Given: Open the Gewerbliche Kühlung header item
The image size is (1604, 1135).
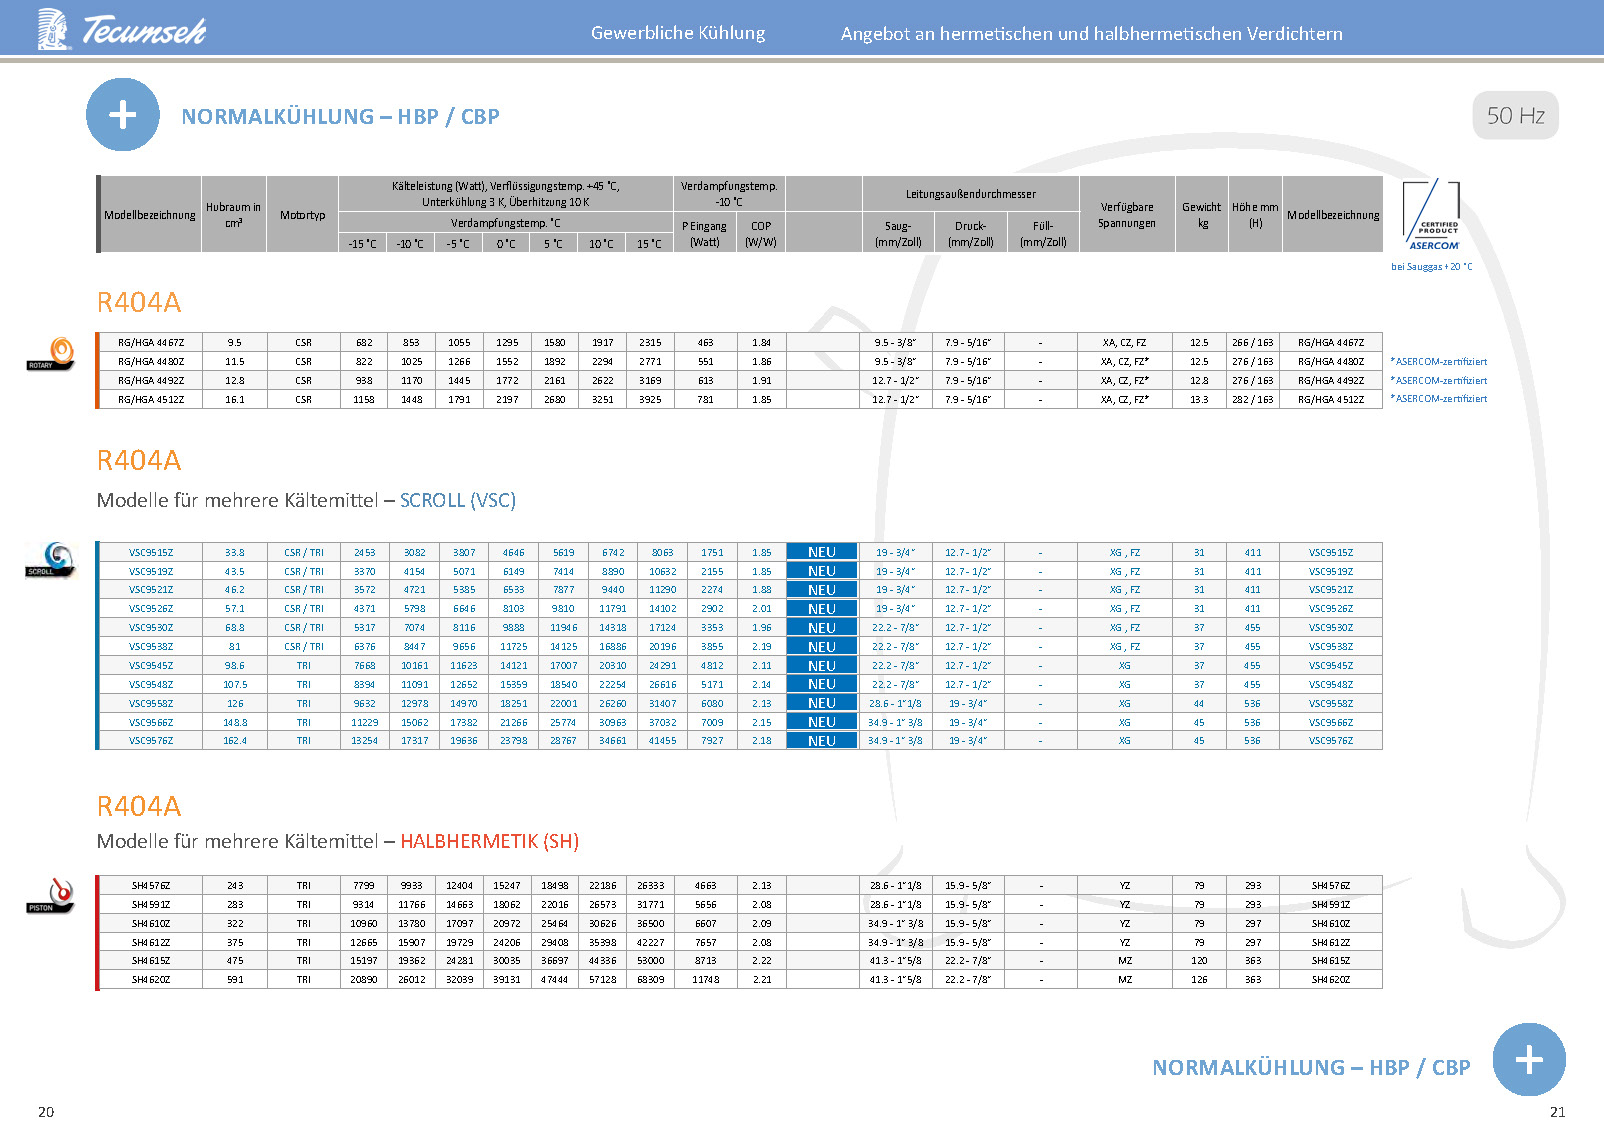Looking at the screenshot, I should click(x=678, y=33).
